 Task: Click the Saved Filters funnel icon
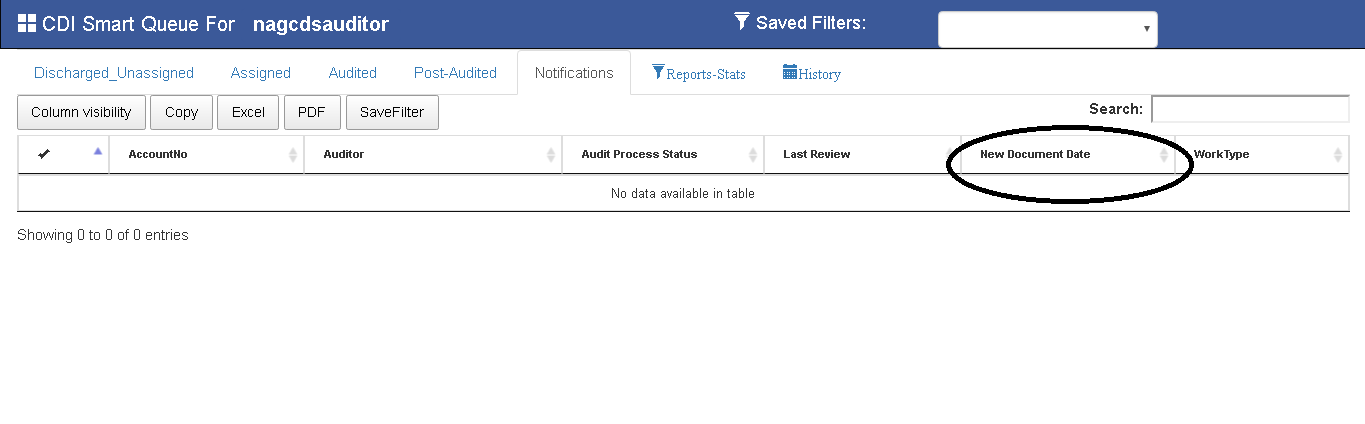pos(741,21)
